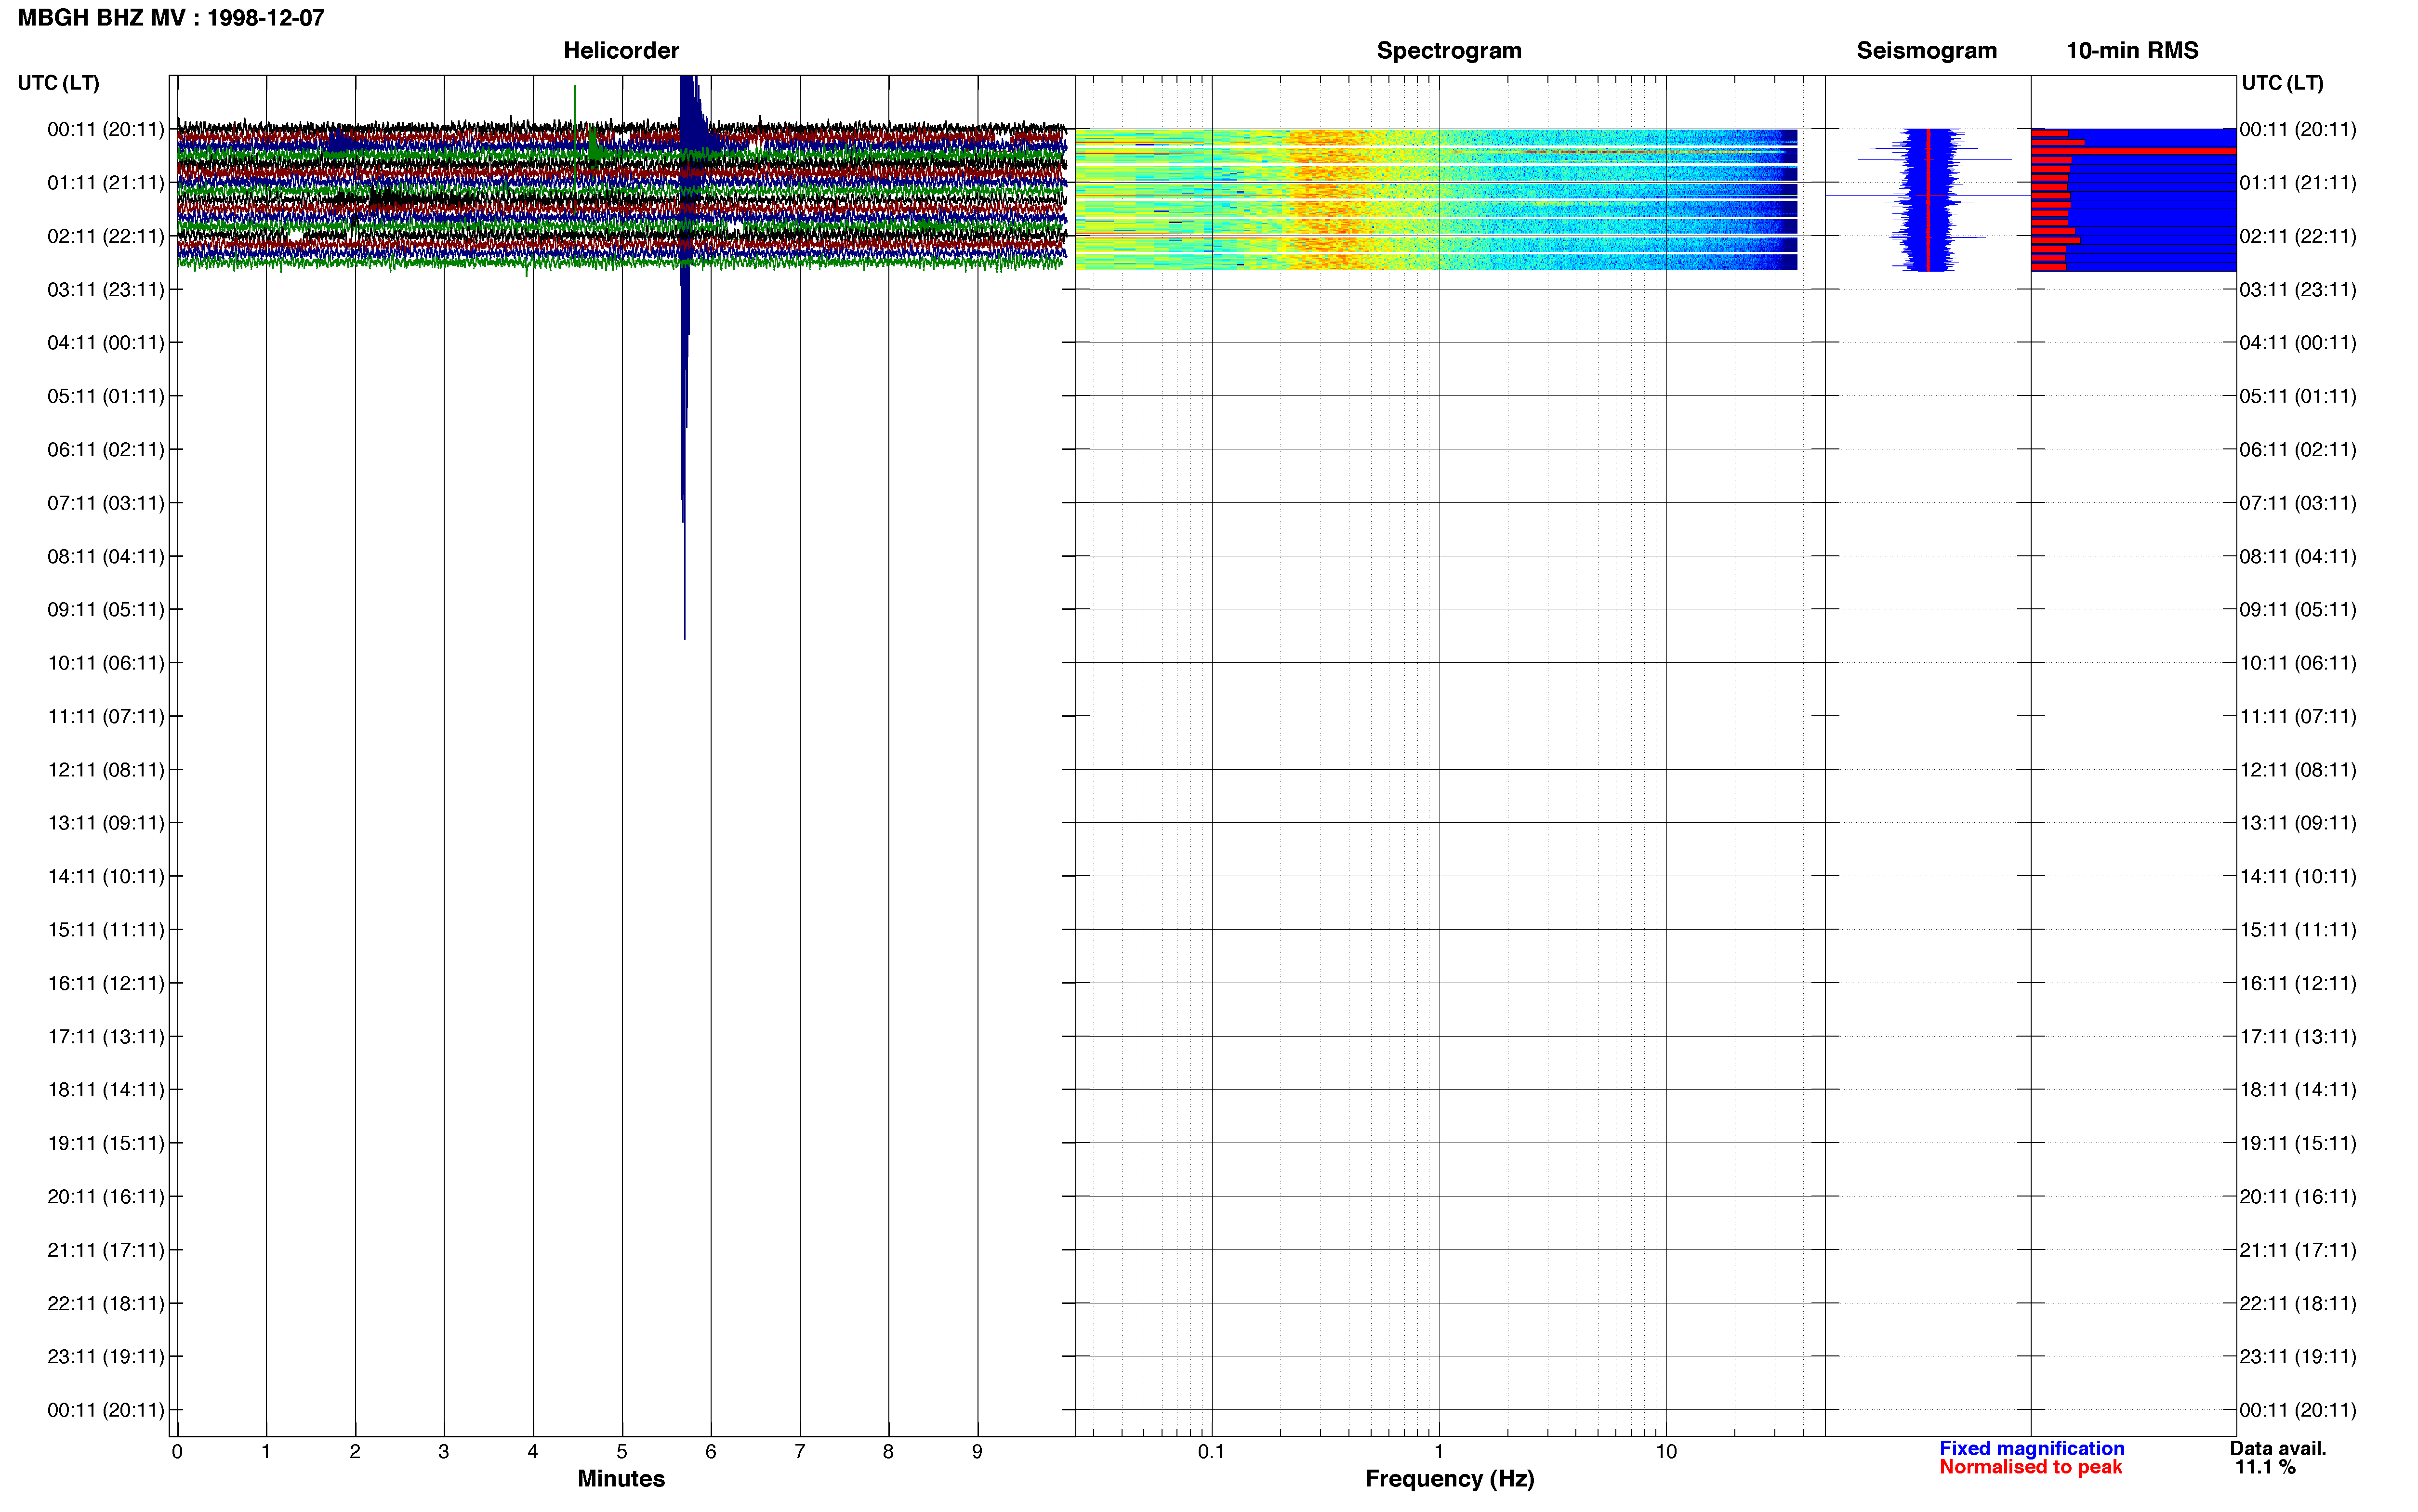Click the '0.1' tick on Frequency axis

click(1211, 1451)
